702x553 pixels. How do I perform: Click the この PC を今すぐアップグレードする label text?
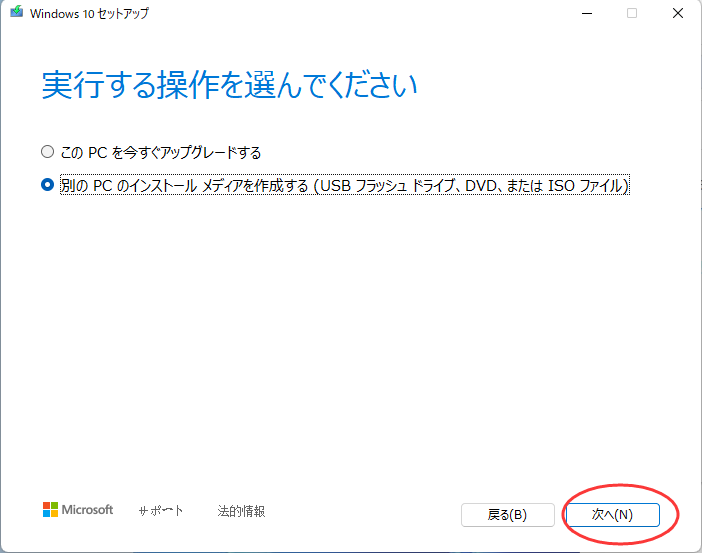coord(160,153)
